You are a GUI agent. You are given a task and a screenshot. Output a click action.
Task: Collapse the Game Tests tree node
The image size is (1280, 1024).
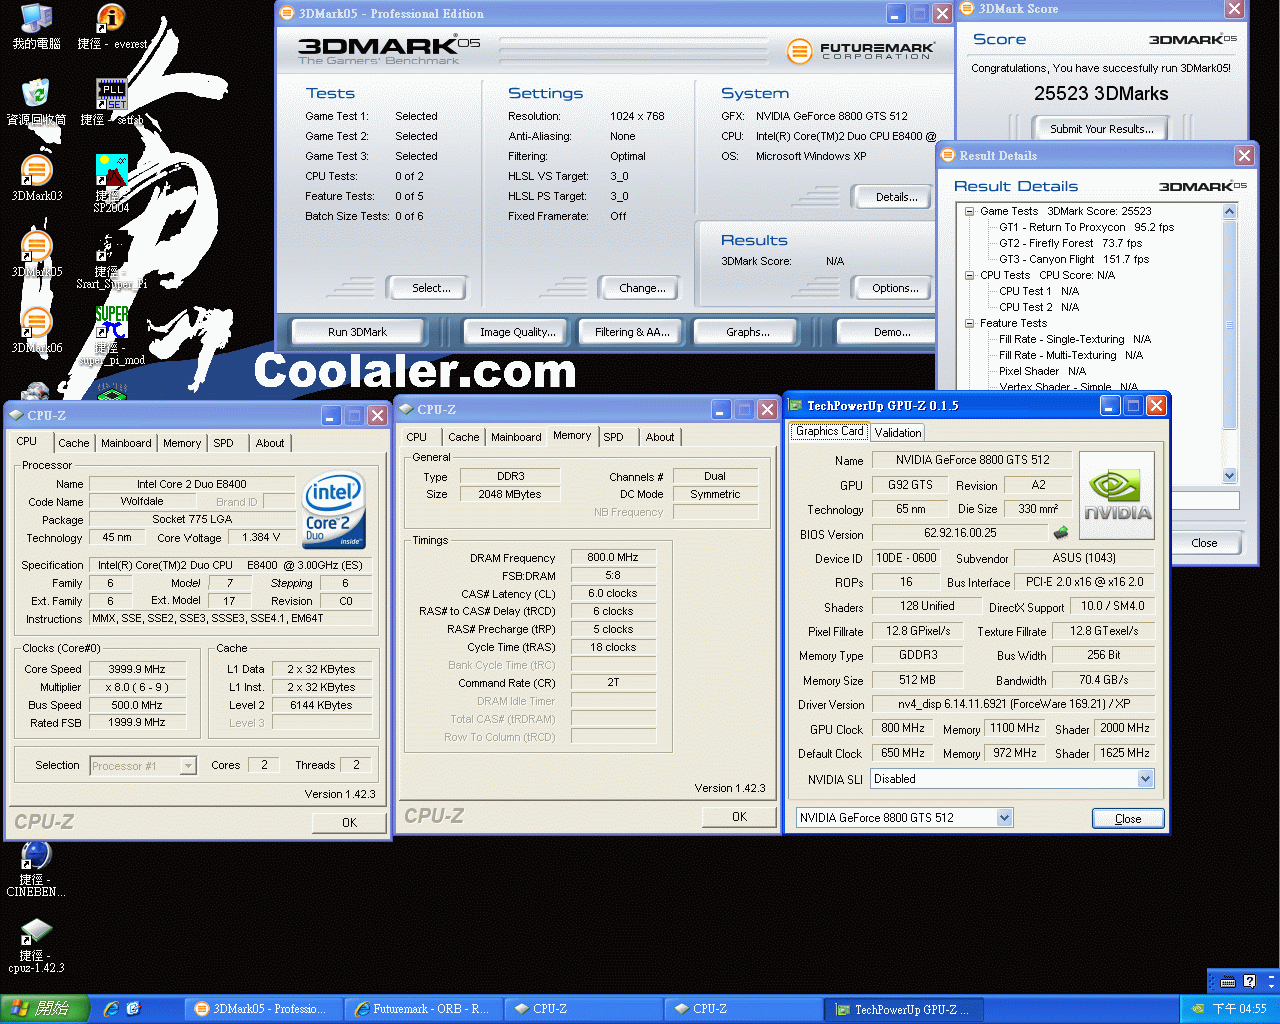(969, 211)
